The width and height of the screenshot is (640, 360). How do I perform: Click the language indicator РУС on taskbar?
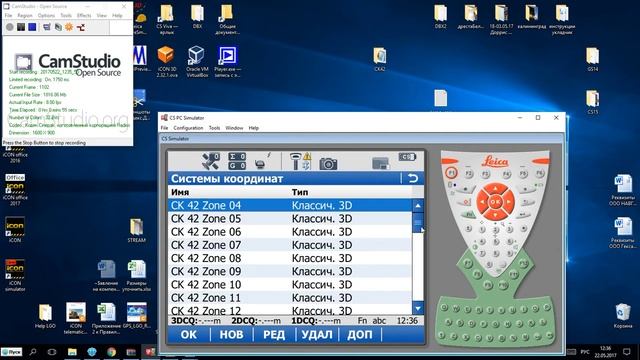click(x=585, y=351)
